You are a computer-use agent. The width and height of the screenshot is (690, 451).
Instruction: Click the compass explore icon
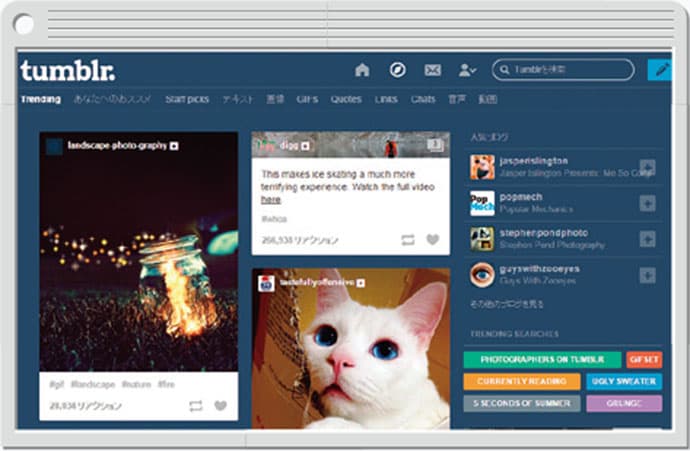tap(397, 70)
